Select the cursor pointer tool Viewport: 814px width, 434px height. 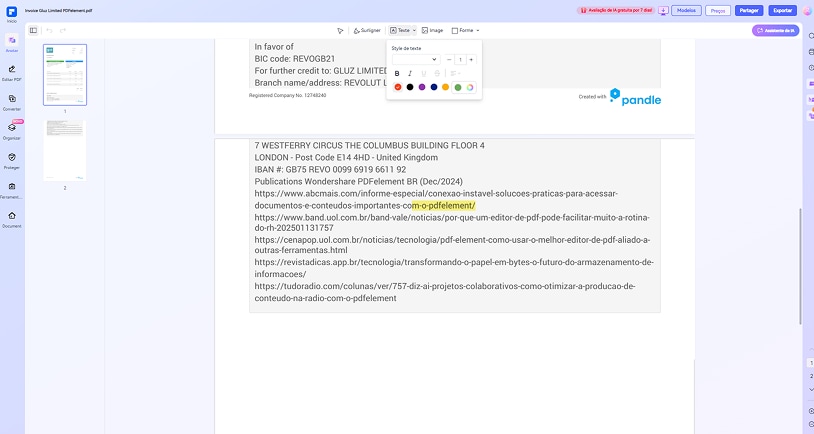tap(340, 31)
